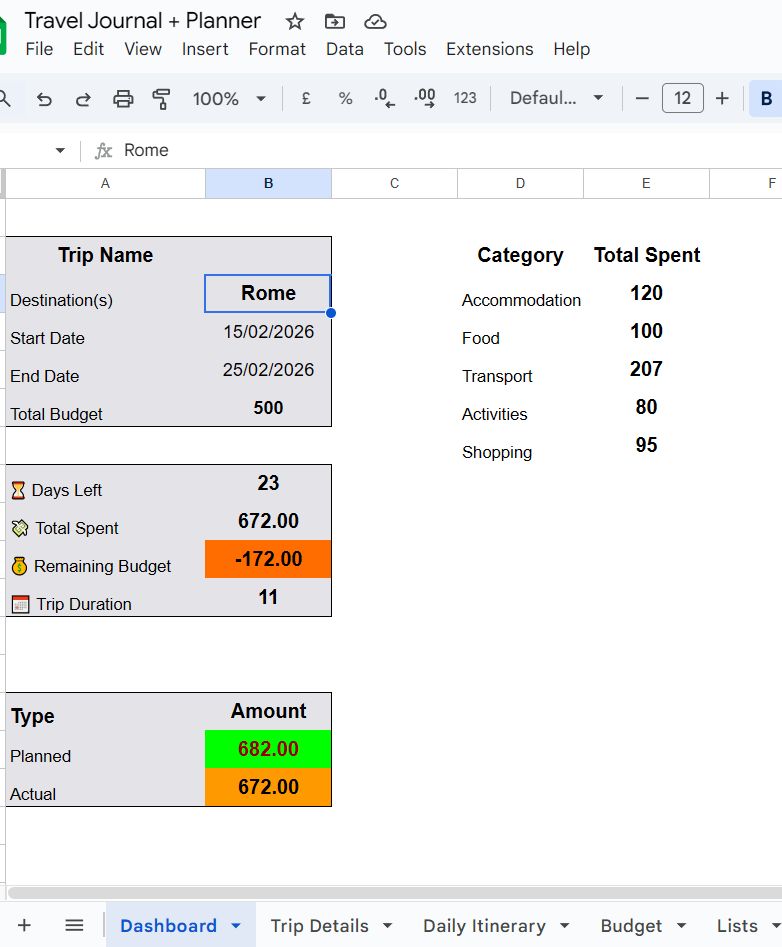Select column C header
This screenshot has width=782, height=947.
(x=394, y=184)
